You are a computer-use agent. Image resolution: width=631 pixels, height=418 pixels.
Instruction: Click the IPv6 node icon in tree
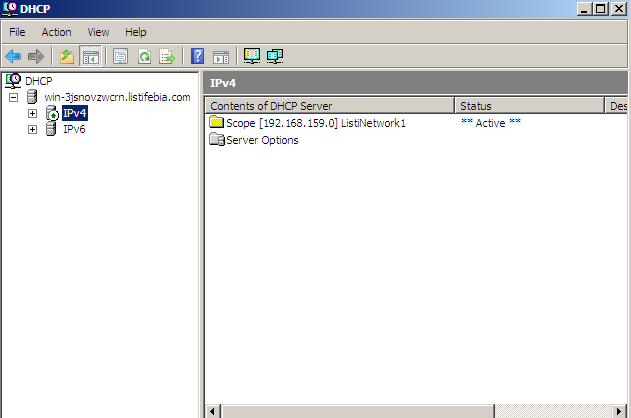click(x=51, y=129)
